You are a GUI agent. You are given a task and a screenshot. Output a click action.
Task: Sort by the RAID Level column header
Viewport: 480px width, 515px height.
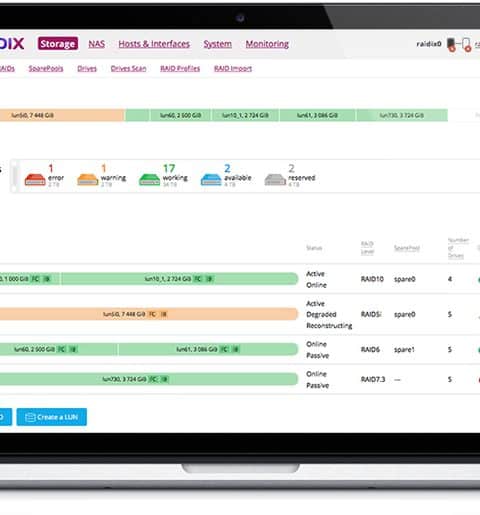pyautogui.click(x=367, y=248)
